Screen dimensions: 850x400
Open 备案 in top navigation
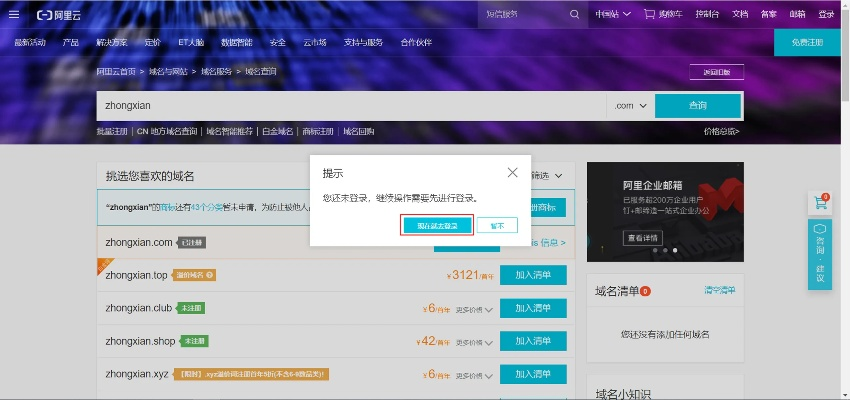[x=768, y=15]
